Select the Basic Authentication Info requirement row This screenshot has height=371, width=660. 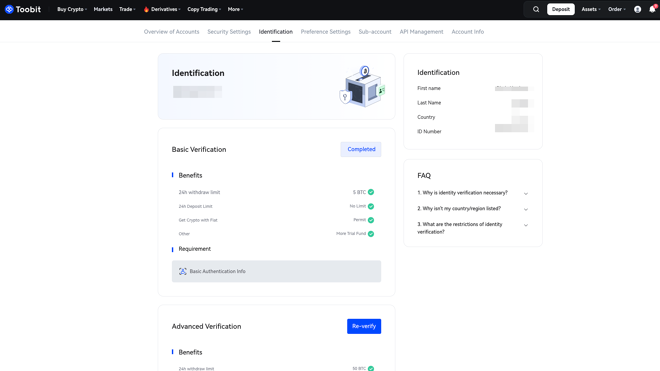click(276, 271)
